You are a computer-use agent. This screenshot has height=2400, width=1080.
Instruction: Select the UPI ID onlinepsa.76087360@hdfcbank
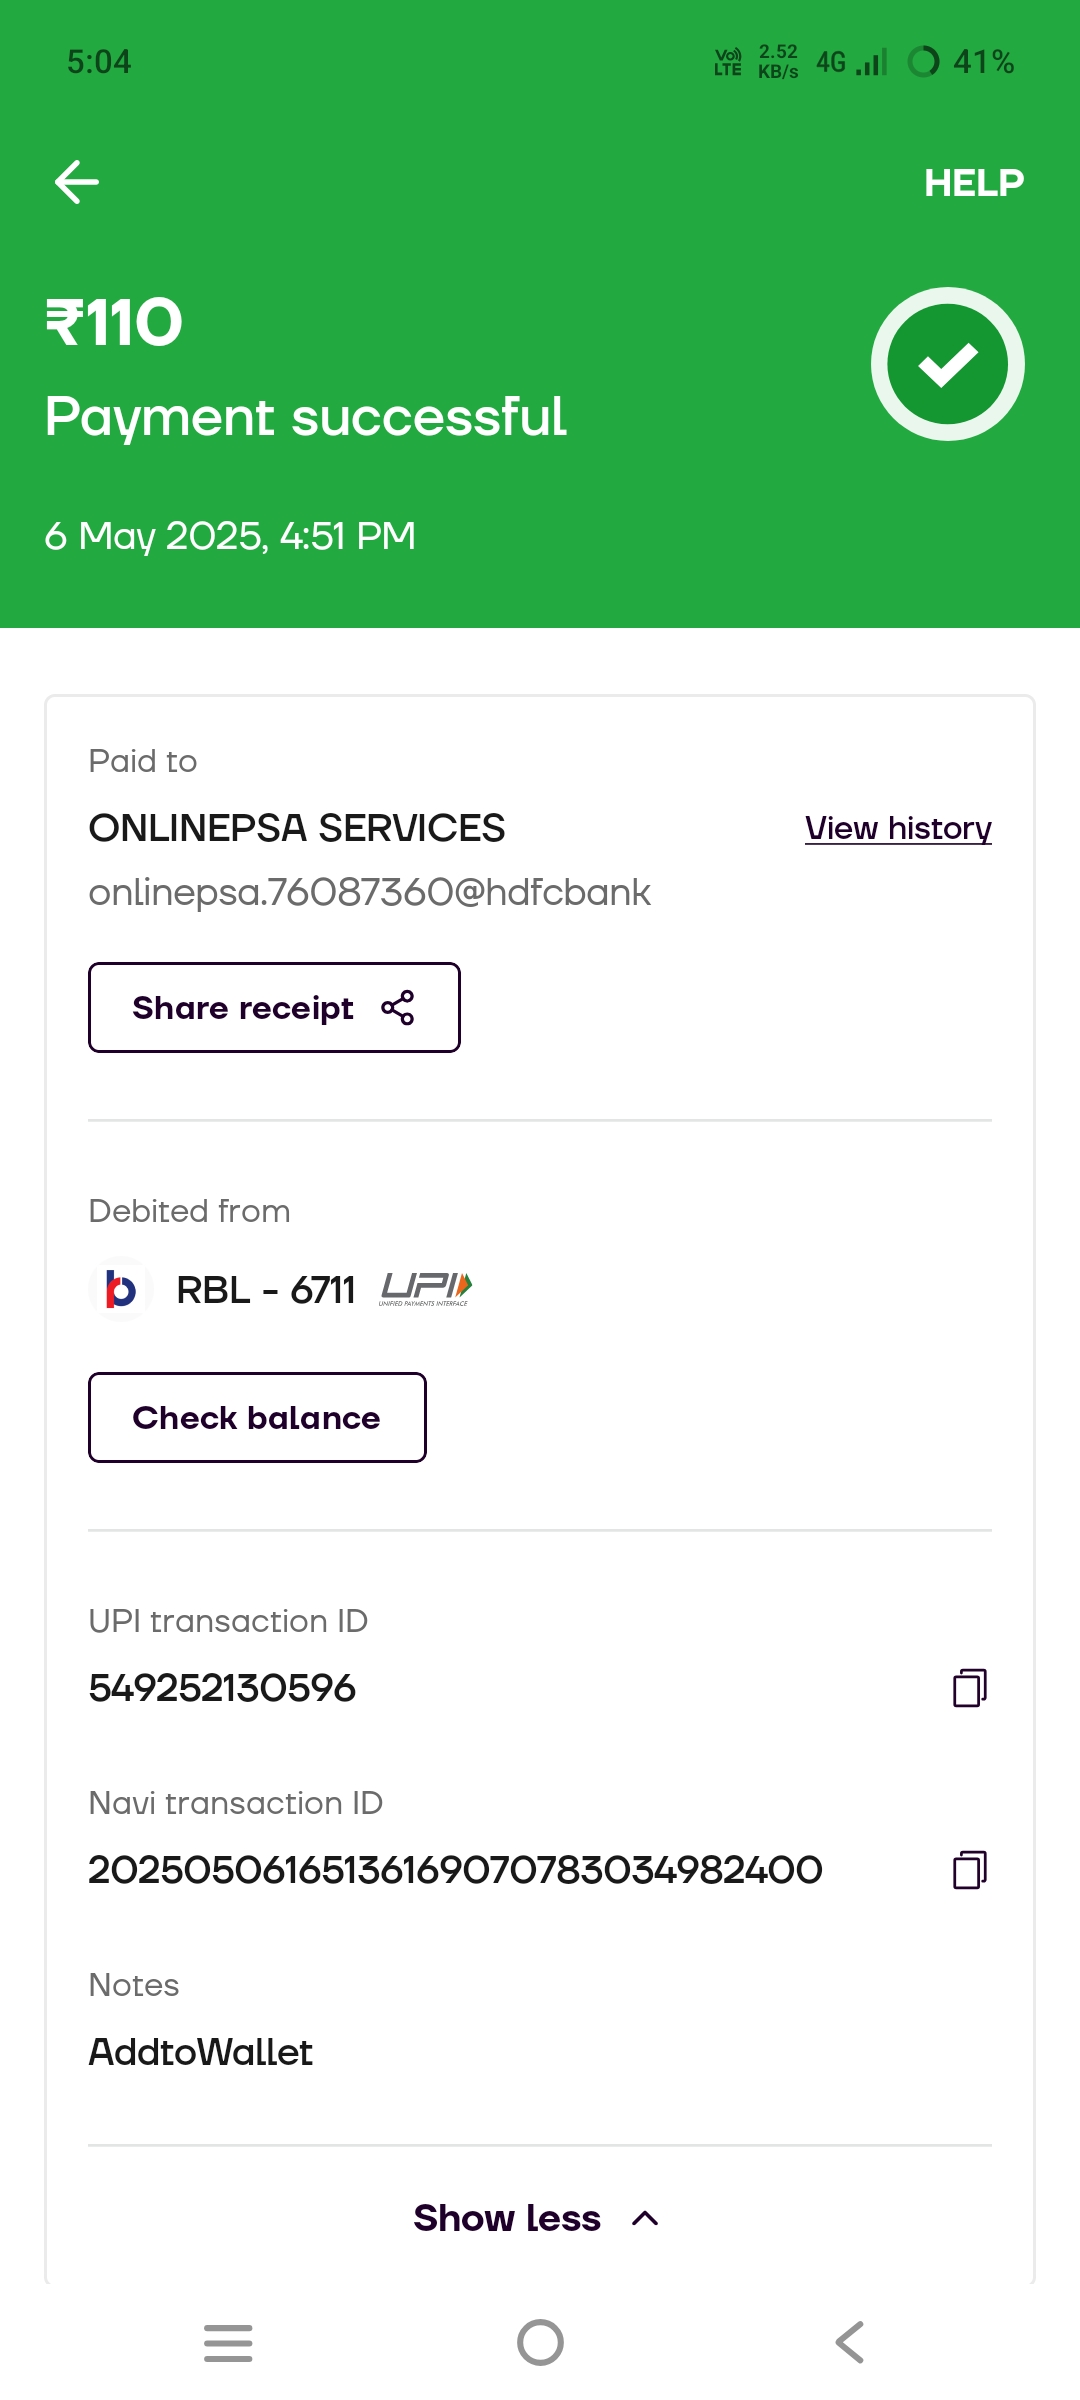coord(369,892)
